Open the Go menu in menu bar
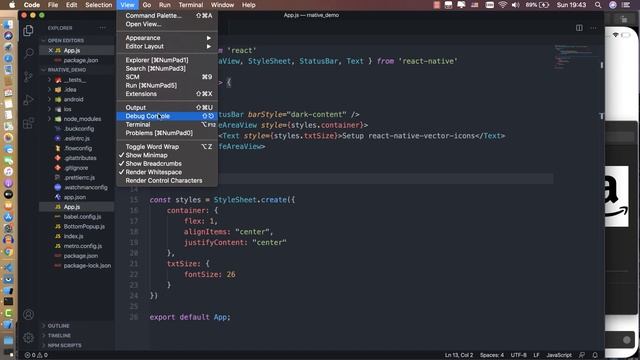Viewport: 640px width, 360px height. coord(147,5)
